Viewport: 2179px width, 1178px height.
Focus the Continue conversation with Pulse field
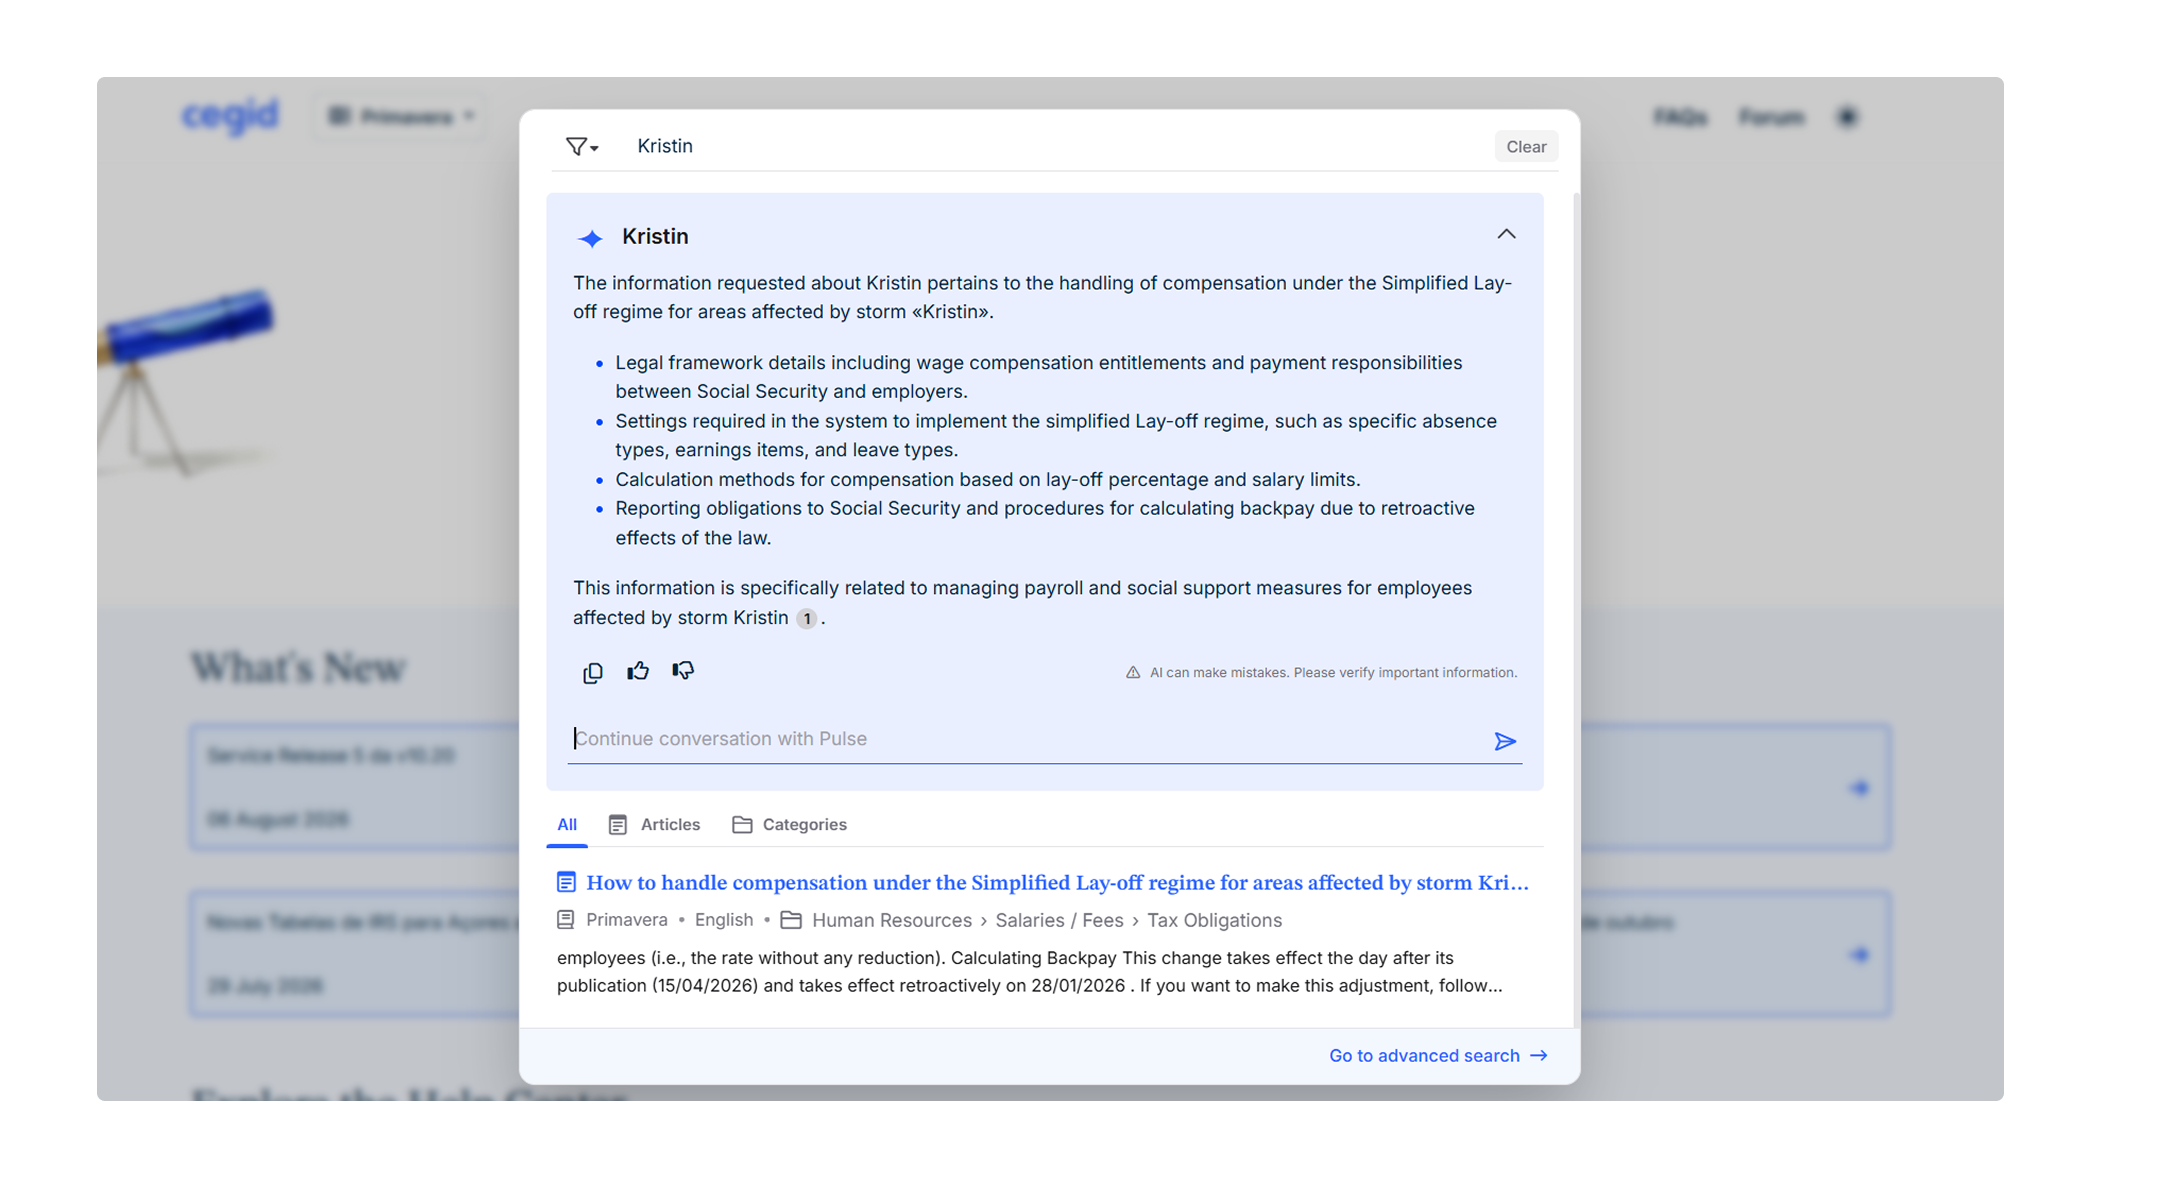click(1028, 739)
